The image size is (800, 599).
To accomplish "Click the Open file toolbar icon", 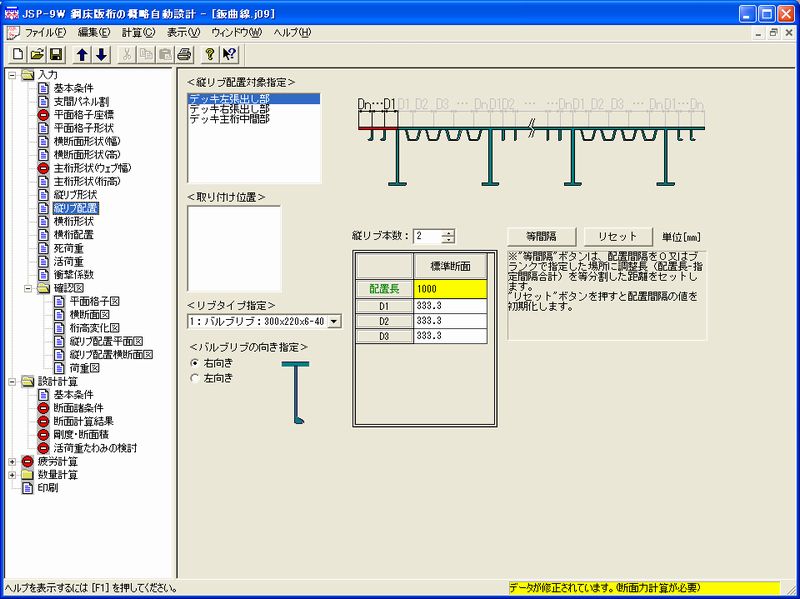I will tap(38, 53).
